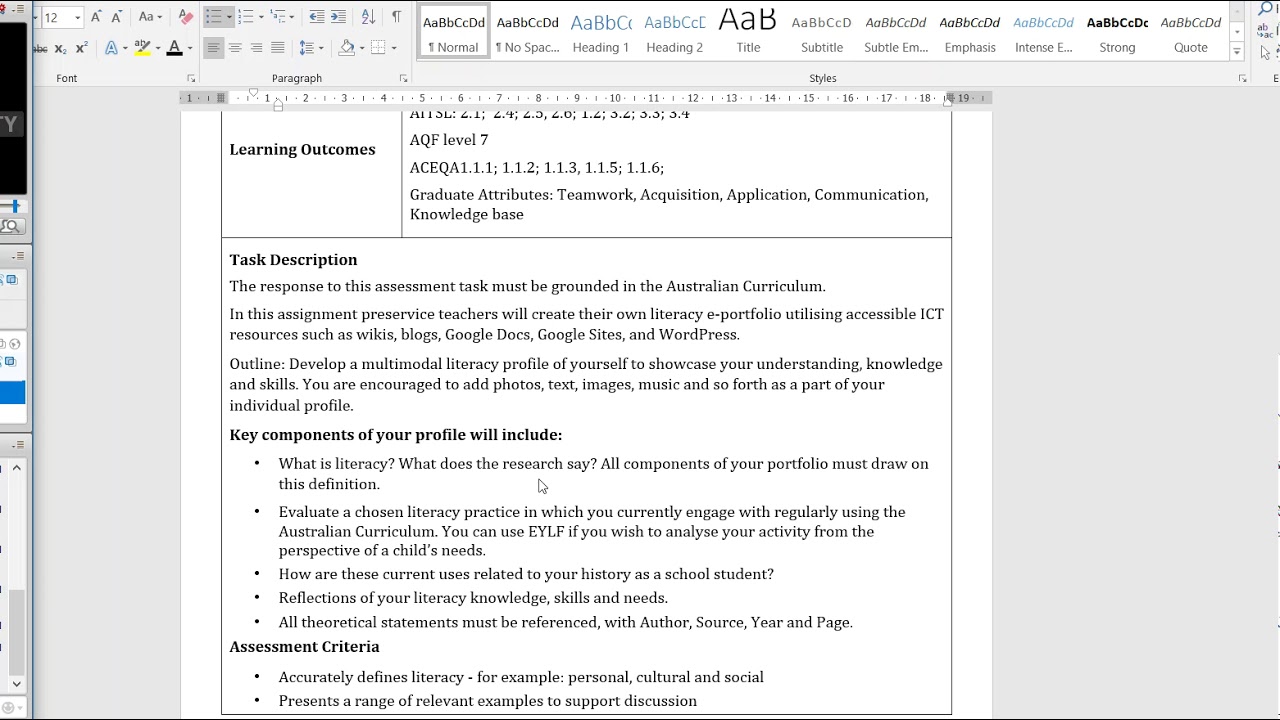The width and height of the screenshot is (1280, 720).
Task: Open the font color dropdown arrow
Action: 189,48
